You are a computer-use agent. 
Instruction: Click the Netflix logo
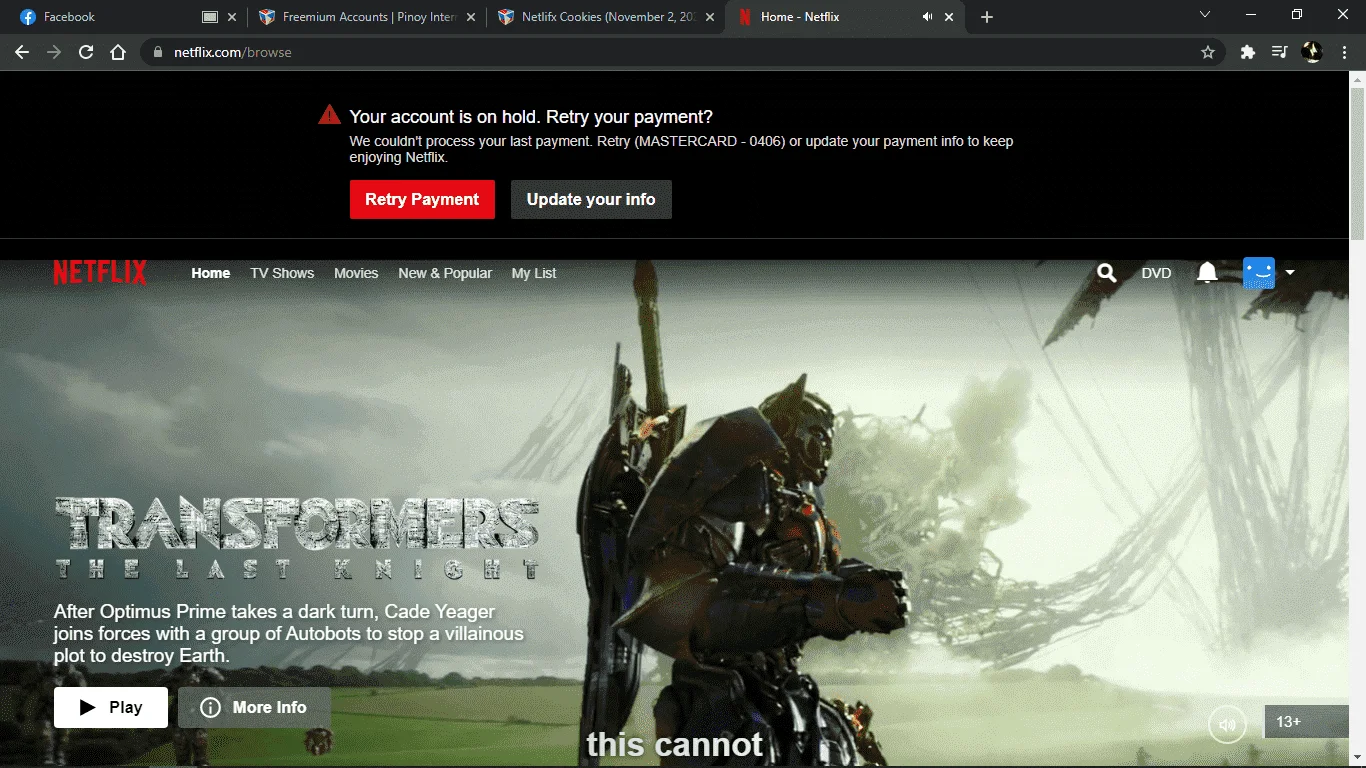click(100, 273)
